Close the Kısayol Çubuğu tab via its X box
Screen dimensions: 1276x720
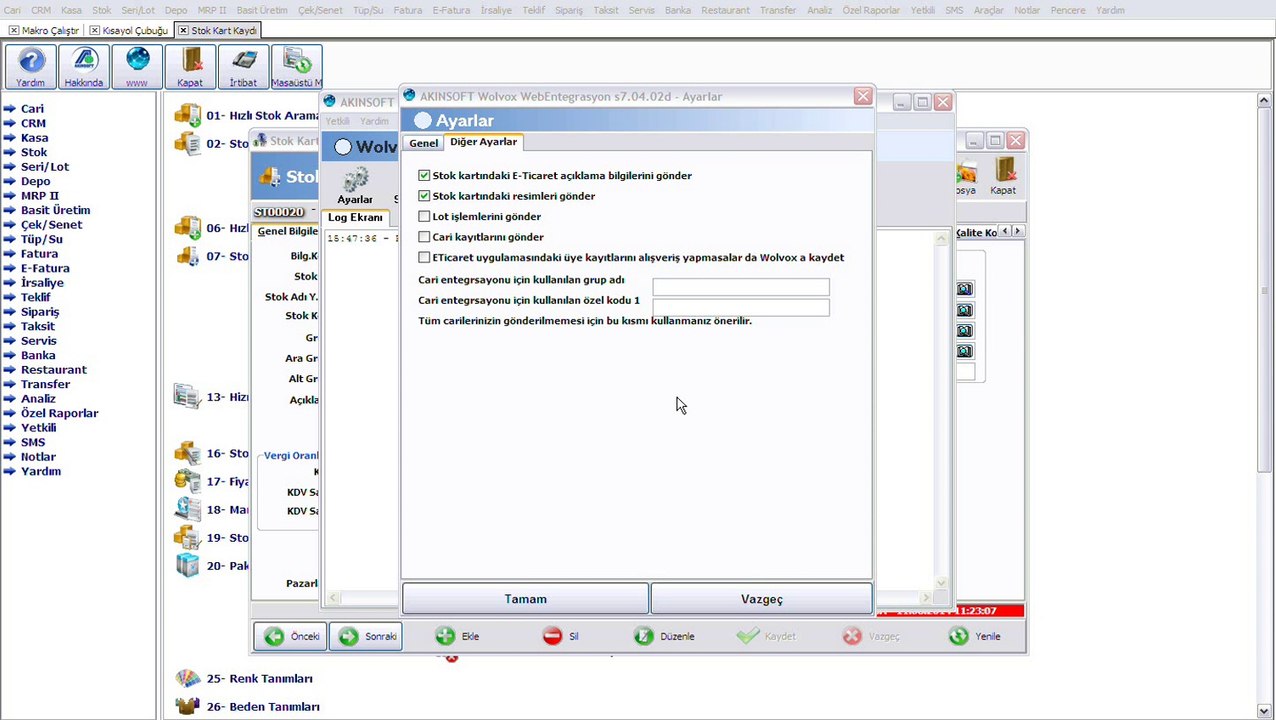95,31
